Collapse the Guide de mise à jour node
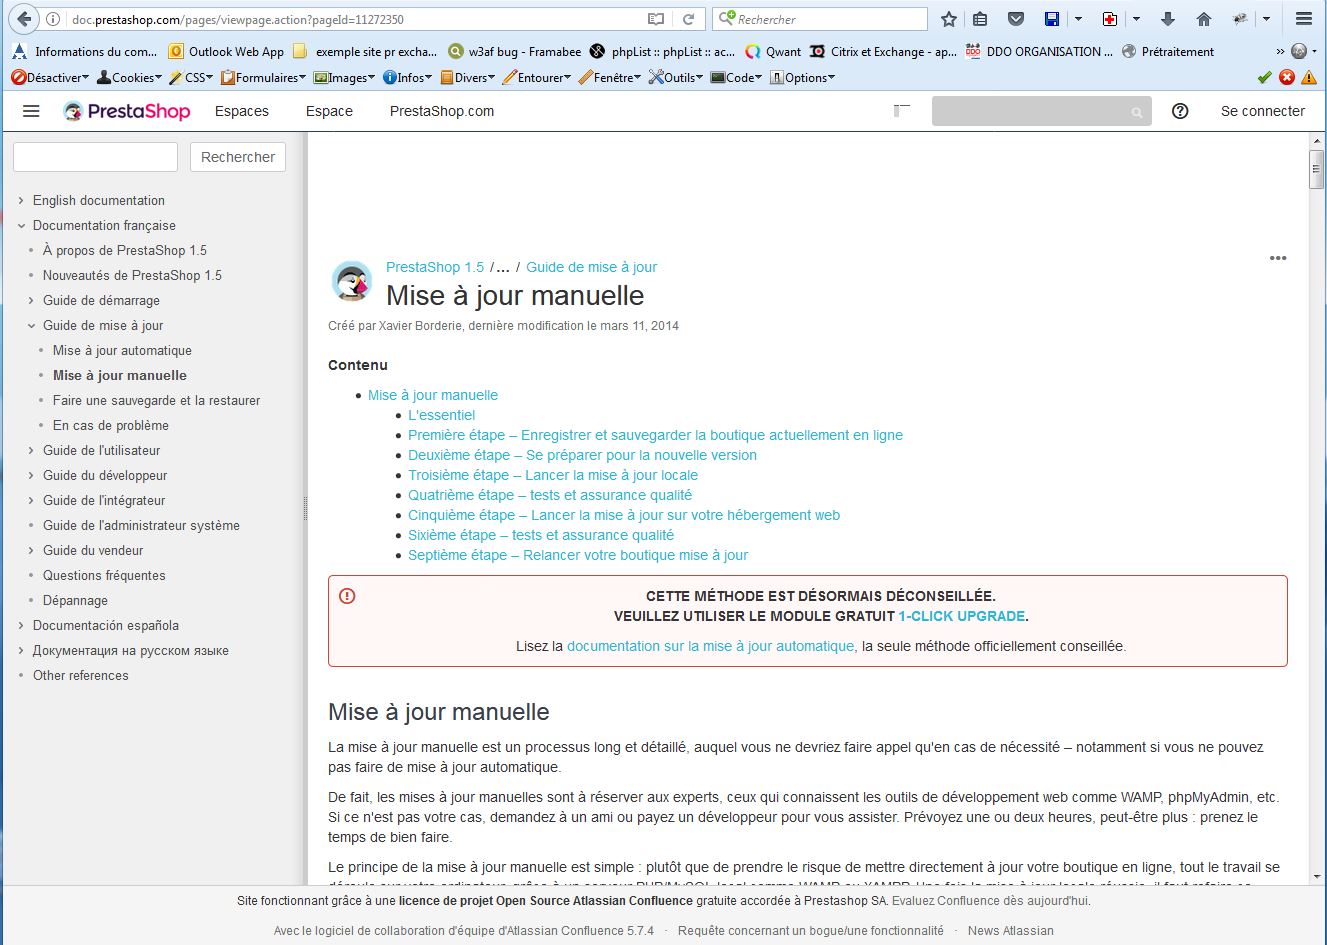This screenshot has height=945, width=1327. 31,325
